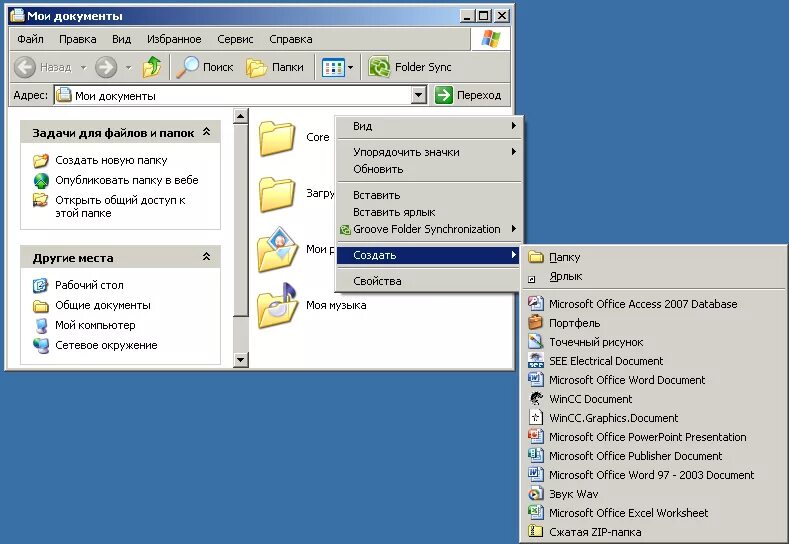The height and width of the screenshot is (544, 789).
Task: Create SEE Electrical Document
Action: [654, 361]
